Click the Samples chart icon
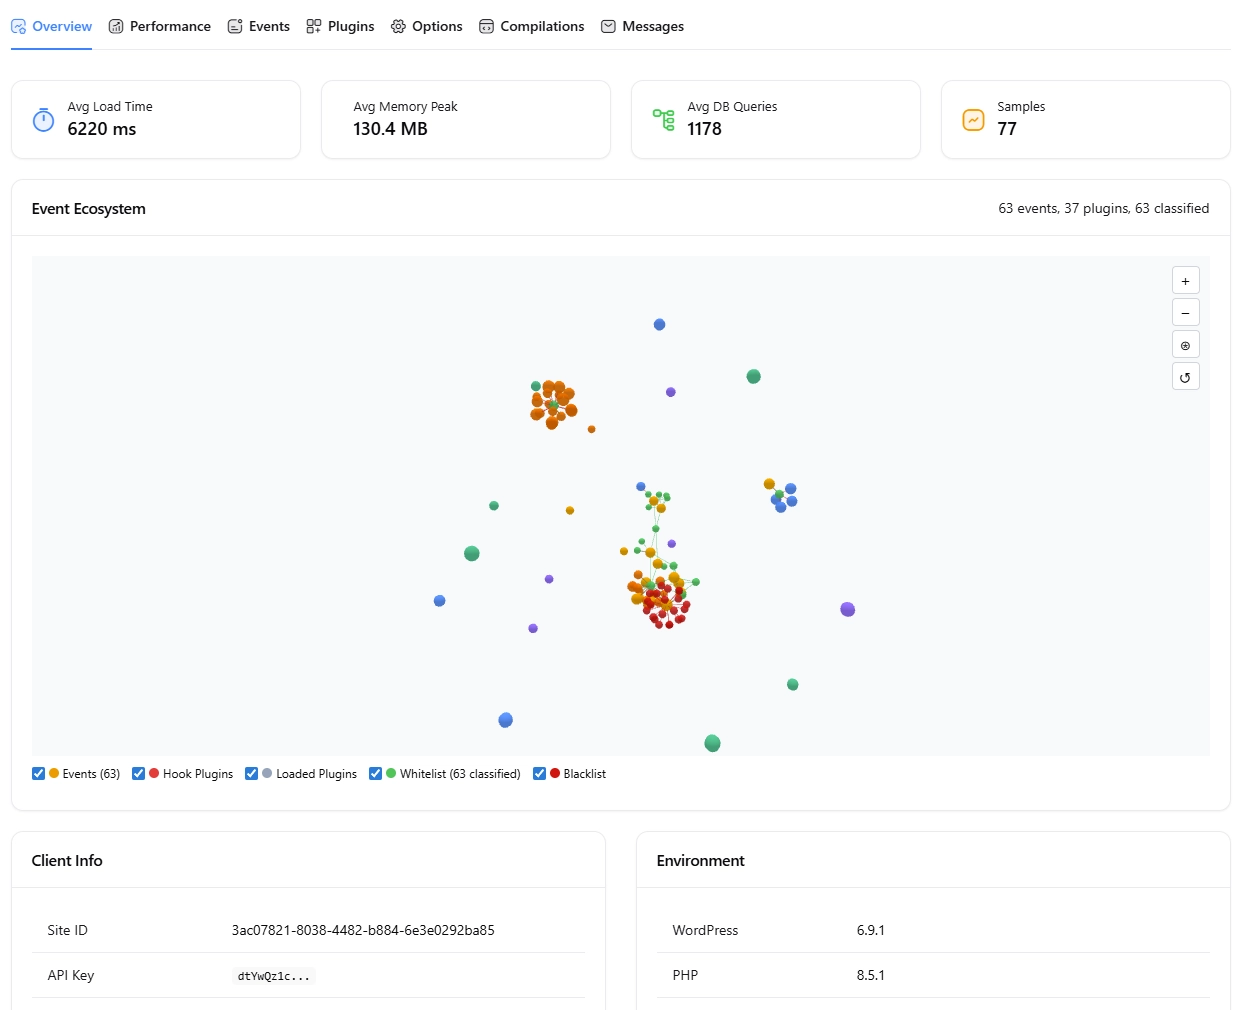The image size is (1249, 1010). point(973,119)
